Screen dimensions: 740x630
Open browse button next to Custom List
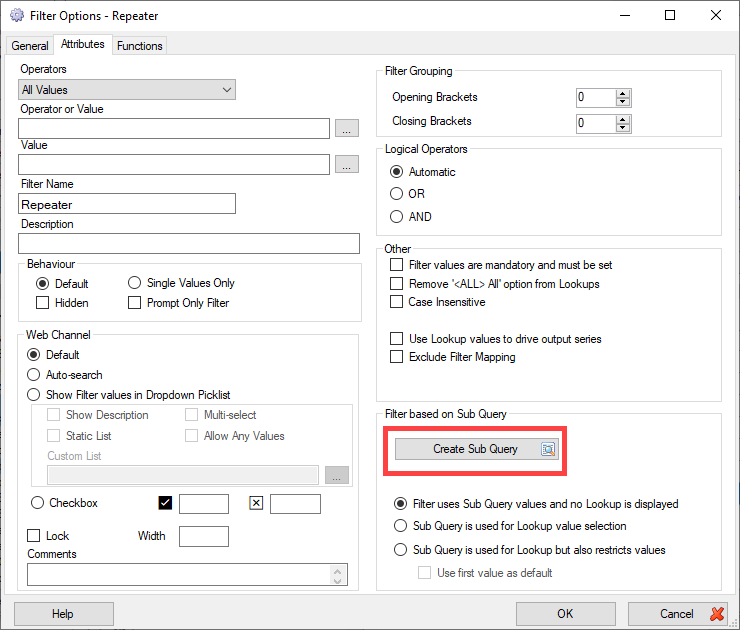pos(337,475)
